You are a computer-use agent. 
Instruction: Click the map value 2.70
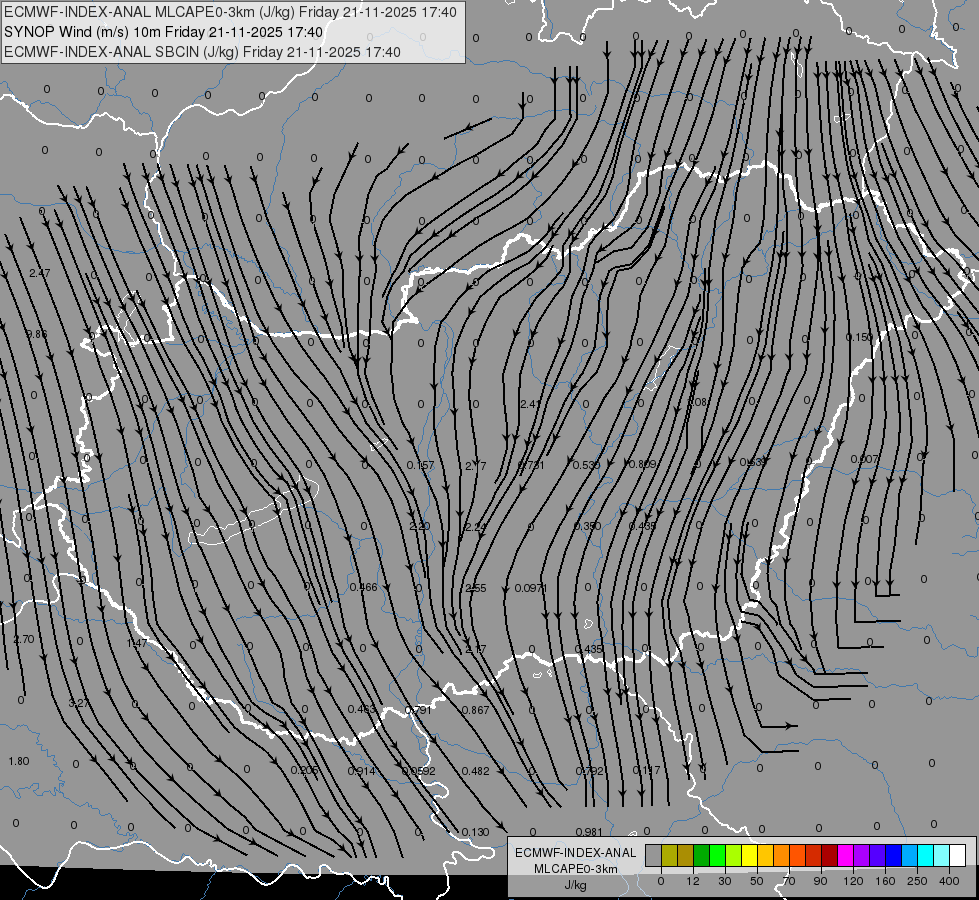click(x=24, y=639)
